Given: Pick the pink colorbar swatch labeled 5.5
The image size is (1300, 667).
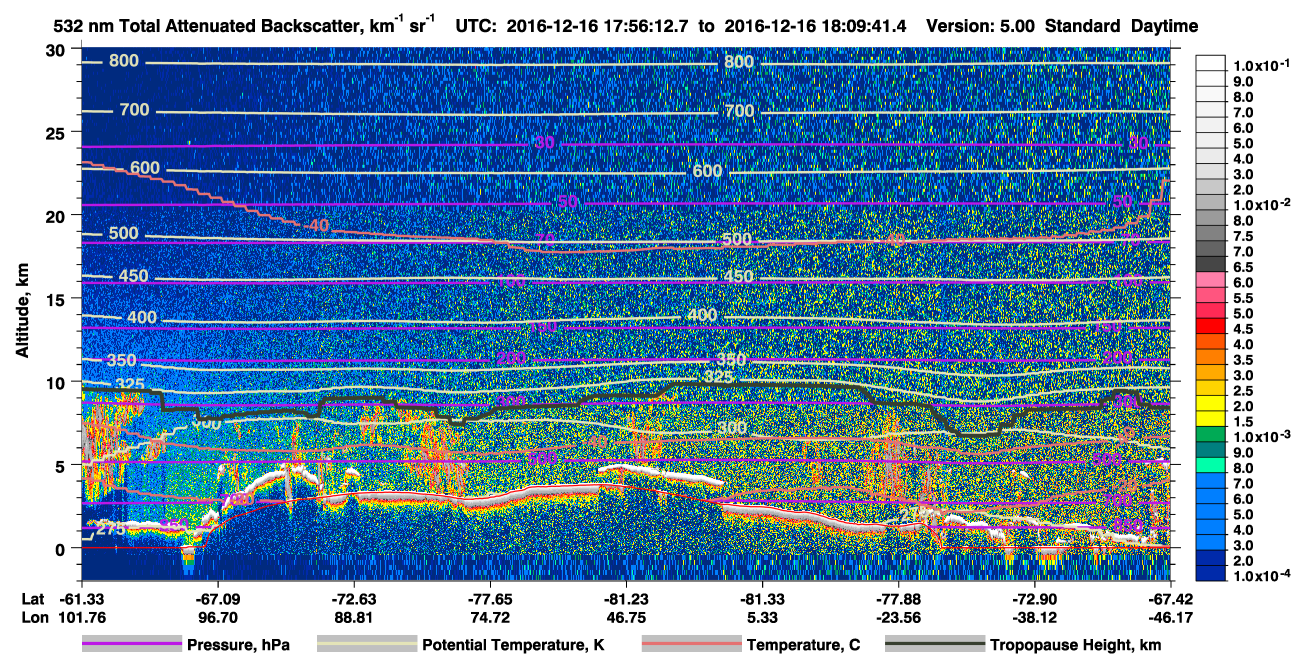Looking at the screenshot, I should coord(1211,297).
